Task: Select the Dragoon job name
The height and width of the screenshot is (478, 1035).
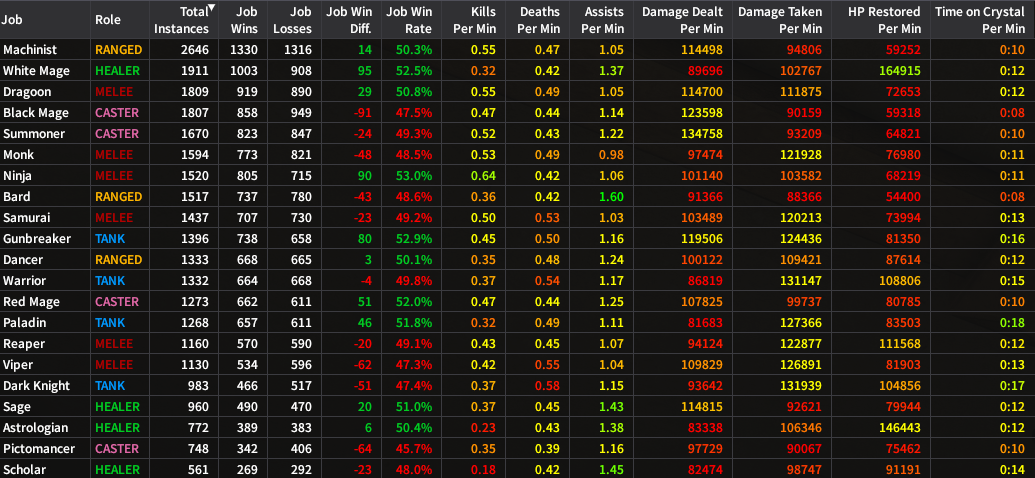Action: [27, 92]
